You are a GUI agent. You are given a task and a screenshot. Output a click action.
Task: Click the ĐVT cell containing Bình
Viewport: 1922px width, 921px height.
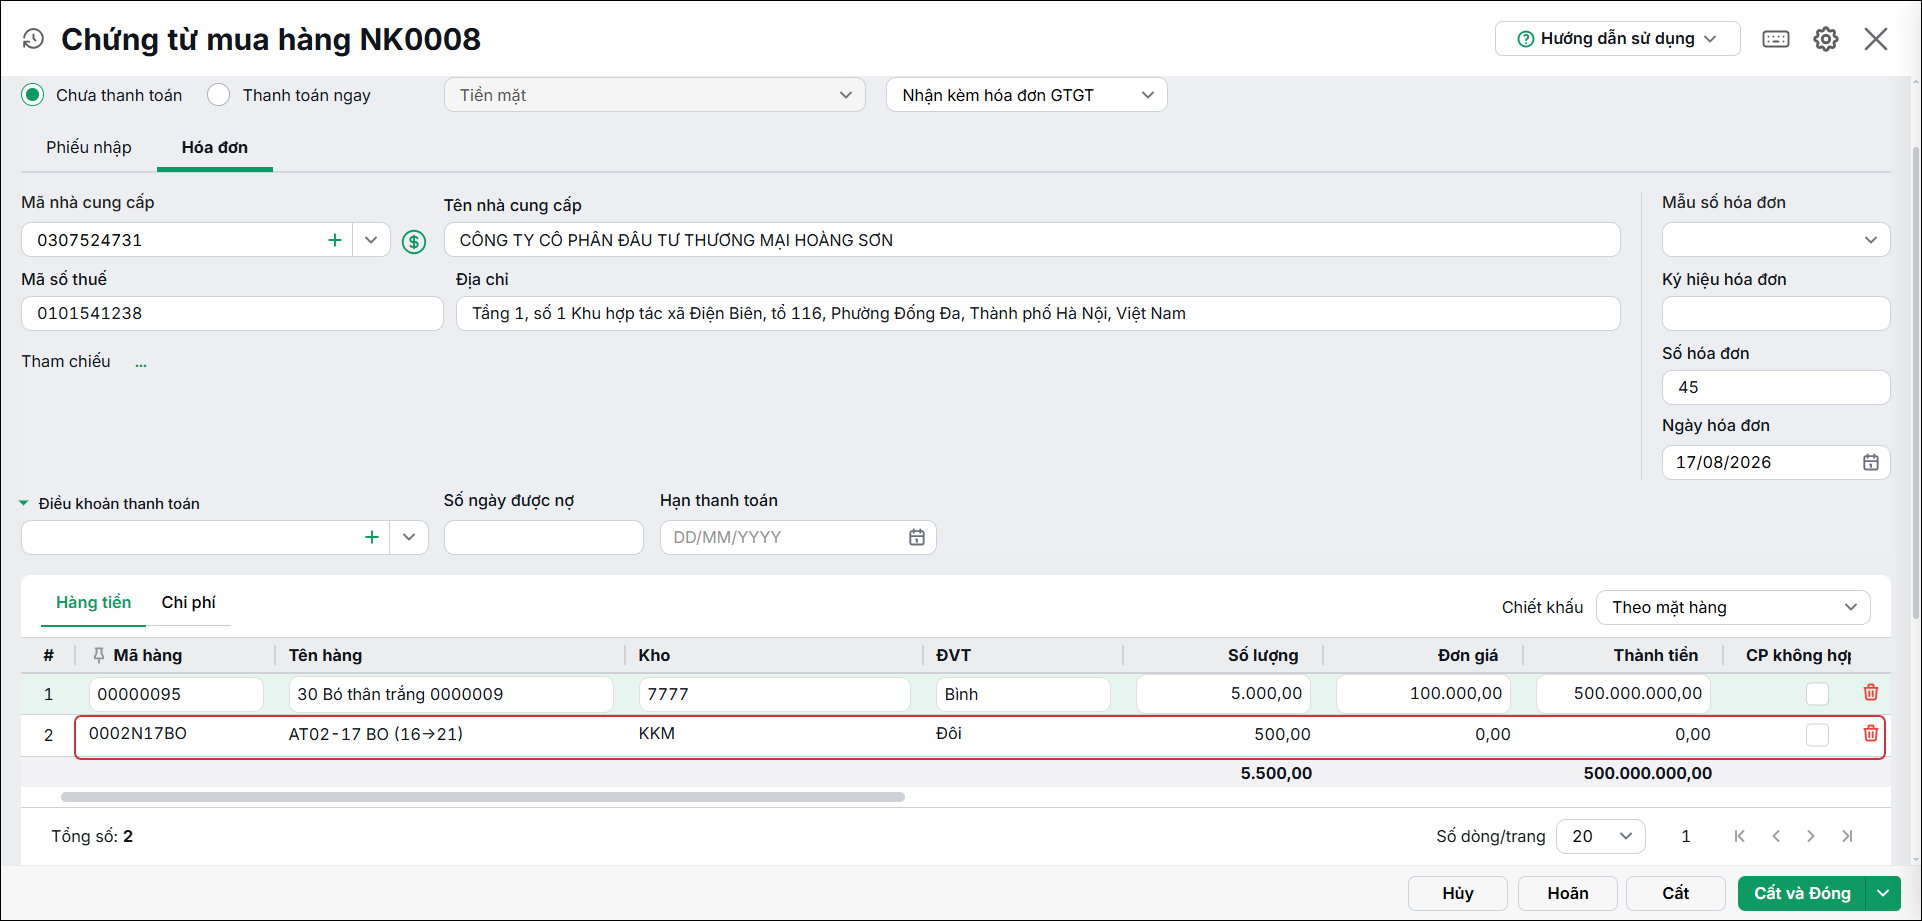1023,694
